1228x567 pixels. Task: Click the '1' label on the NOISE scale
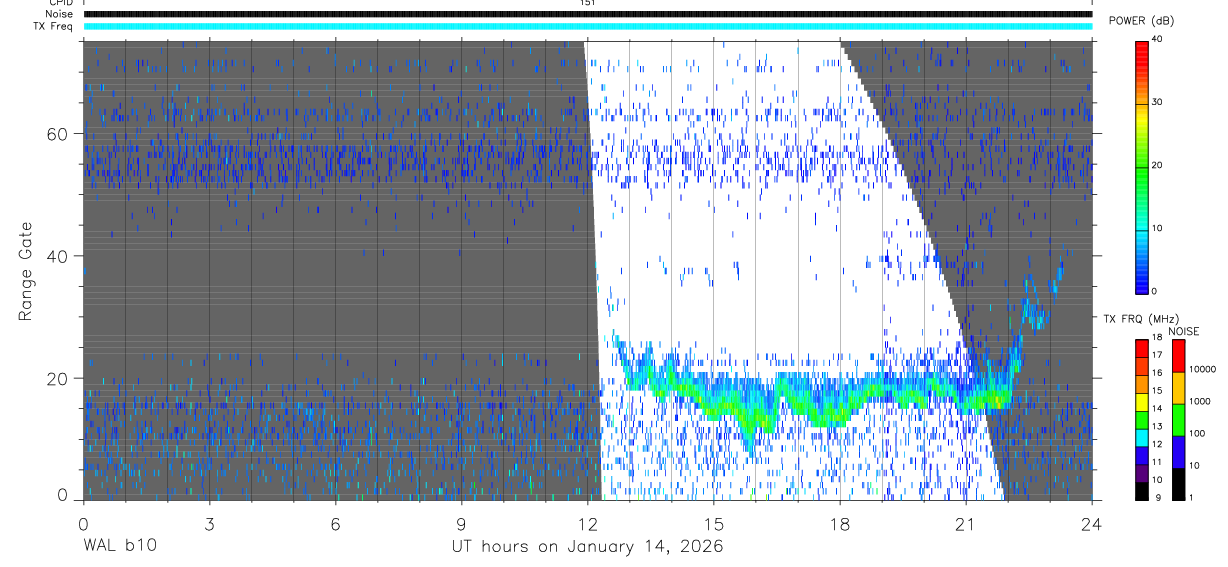click(1191, 498)
